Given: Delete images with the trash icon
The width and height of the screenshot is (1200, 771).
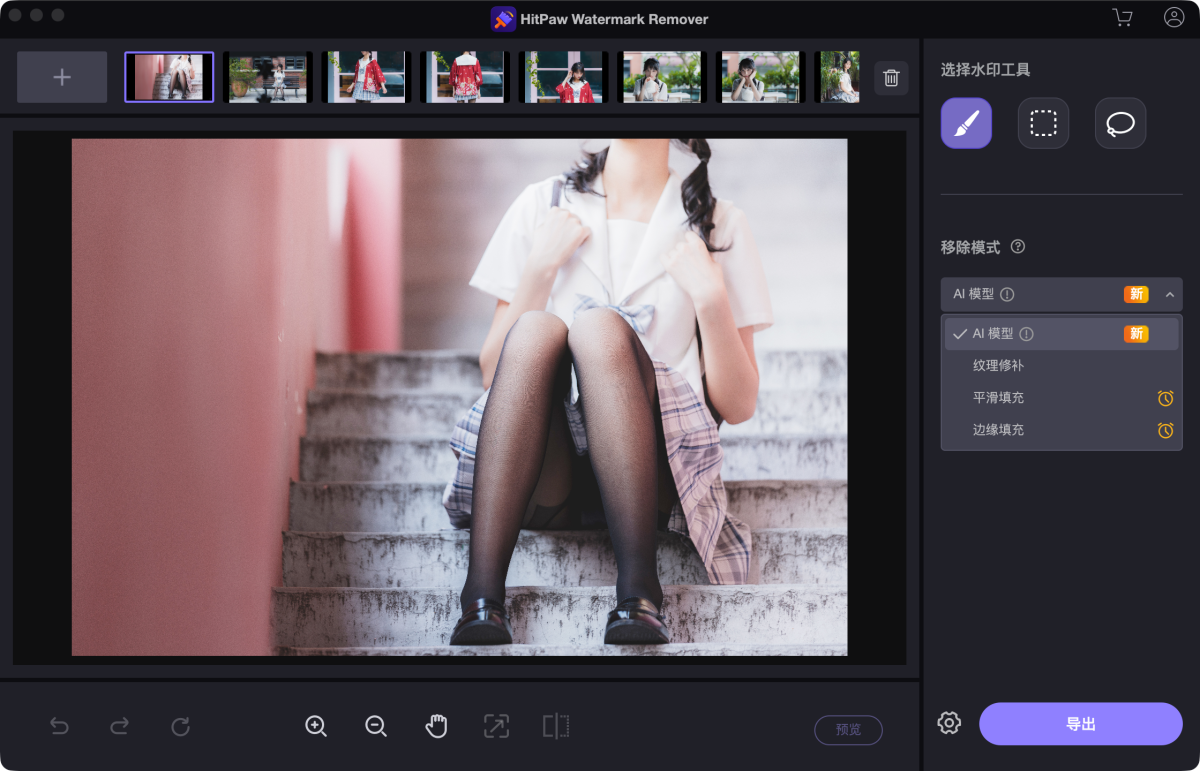Looking at the screenshot, I should pos(891,77).
